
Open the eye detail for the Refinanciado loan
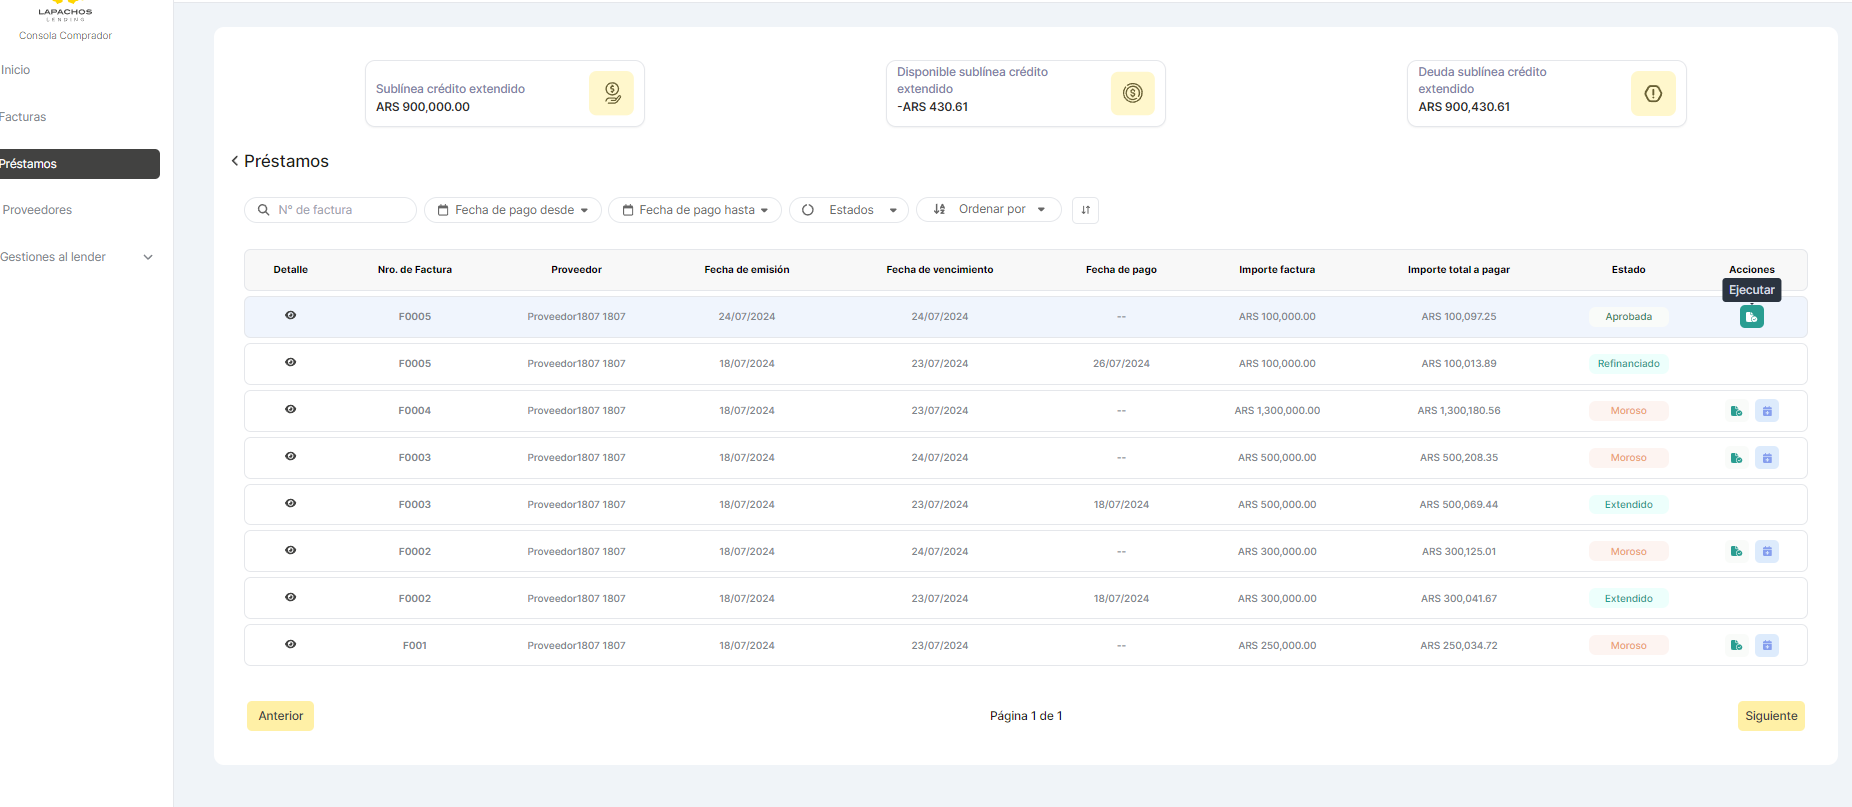pyautogui.click(x=290, y=363)
